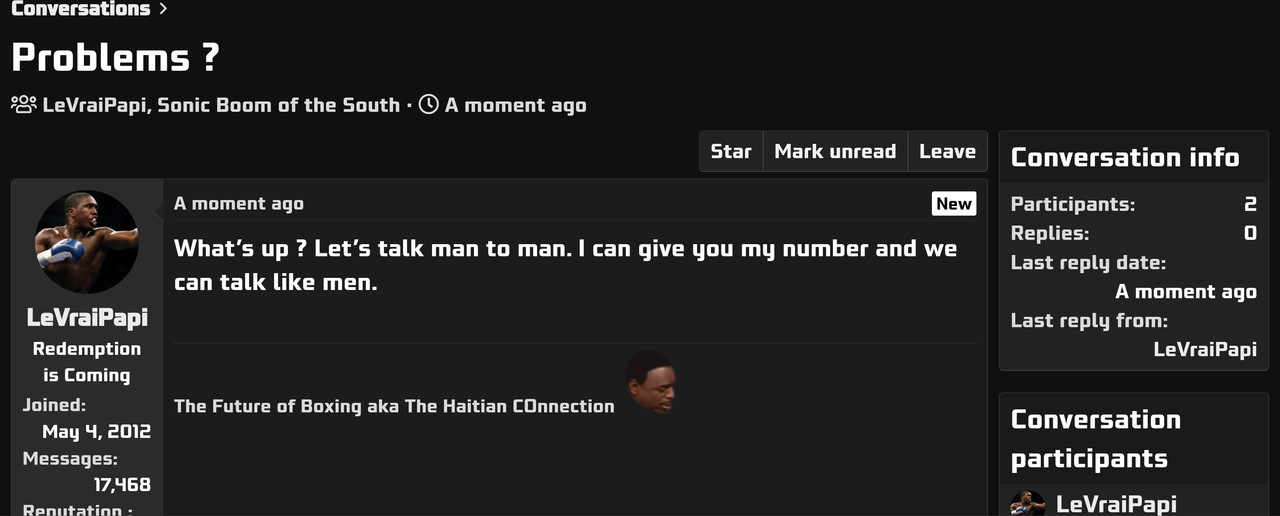
Task: Open LeVraiPapi's large boxer avatar
Action: click(x=87, y=242)
